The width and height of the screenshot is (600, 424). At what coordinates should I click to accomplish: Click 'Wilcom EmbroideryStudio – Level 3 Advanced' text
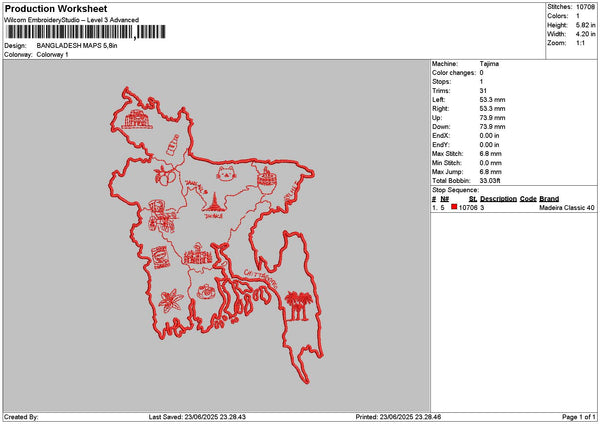pos(72,20)
